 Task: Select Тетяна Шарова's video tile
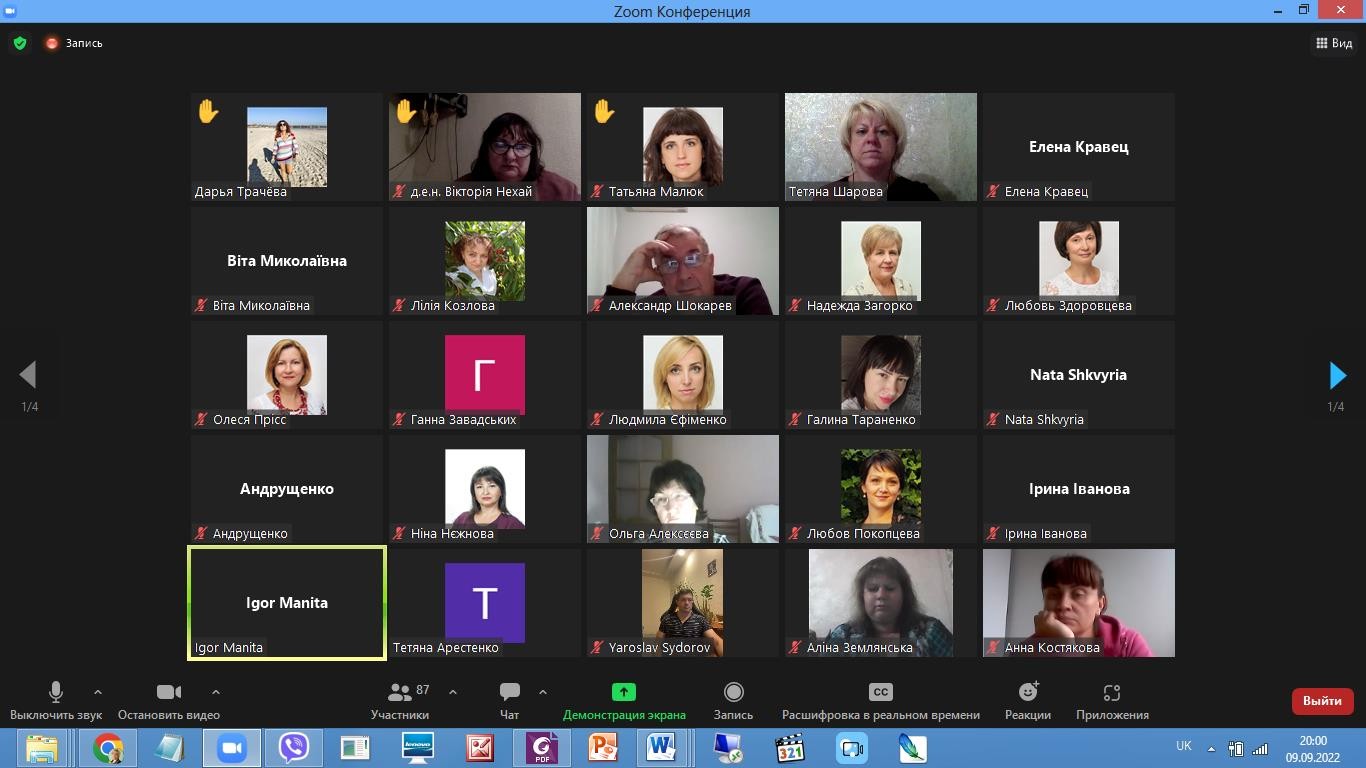[x=881, y=147]
